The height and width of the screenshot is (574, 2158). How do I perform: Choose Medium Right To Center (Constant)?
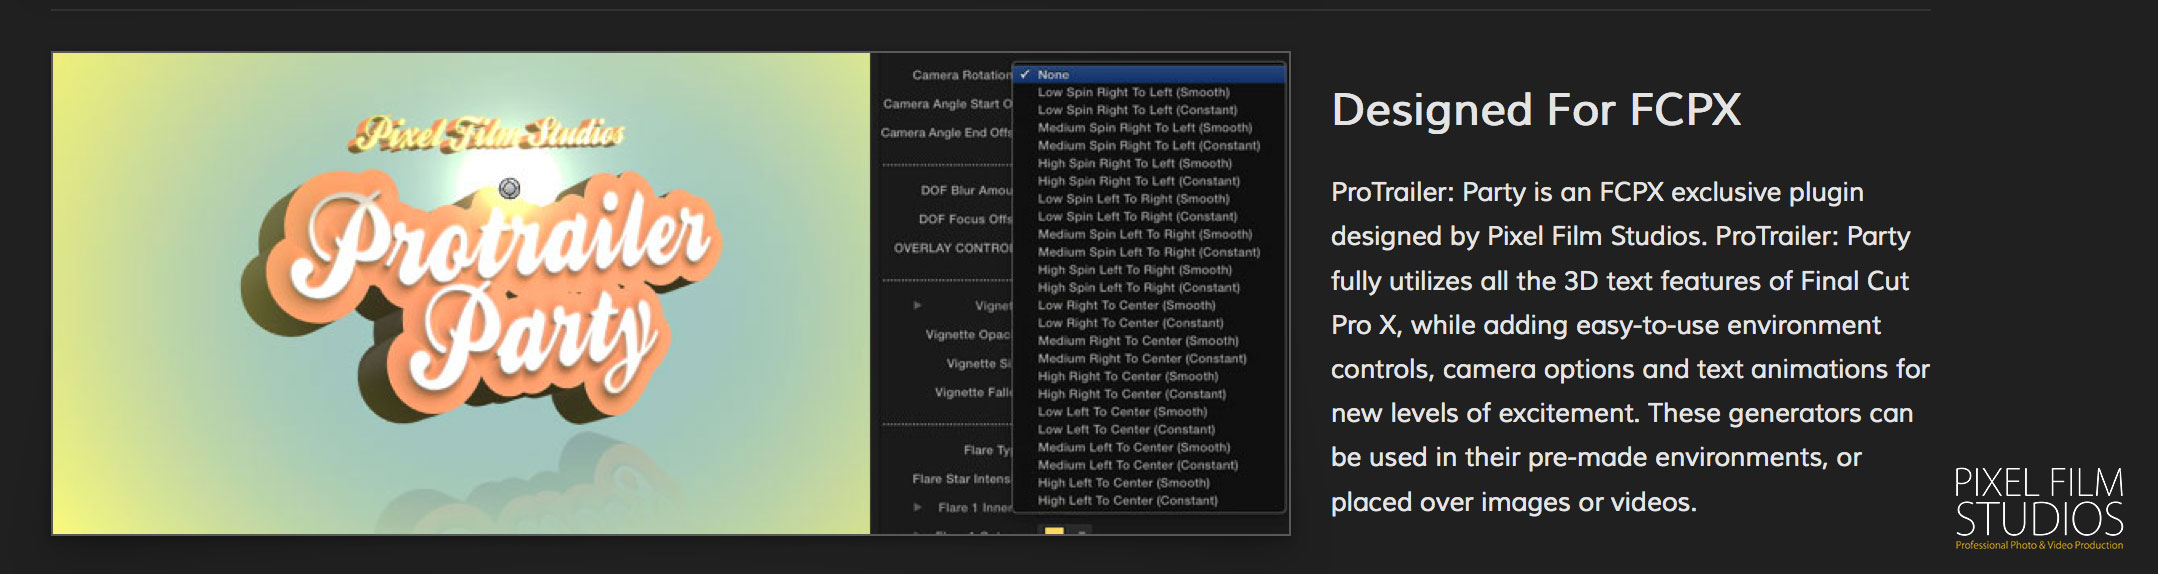coord(1142,359)
